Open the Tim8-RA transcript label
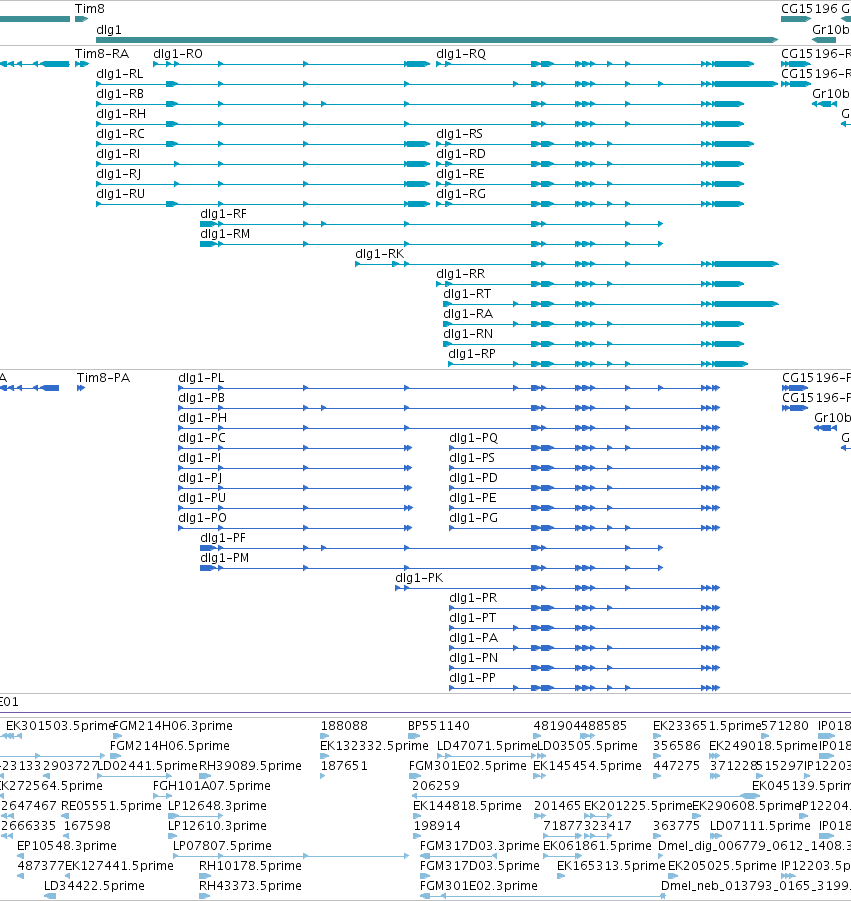851x901 pixels. 102,54
